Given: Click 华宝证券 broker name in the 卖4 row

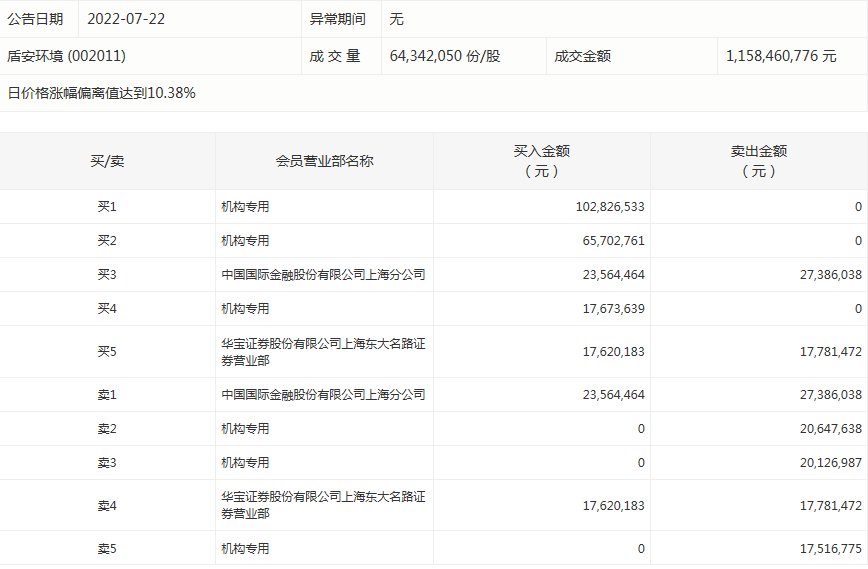Looking at the screenshot, I should coord(323,505).
